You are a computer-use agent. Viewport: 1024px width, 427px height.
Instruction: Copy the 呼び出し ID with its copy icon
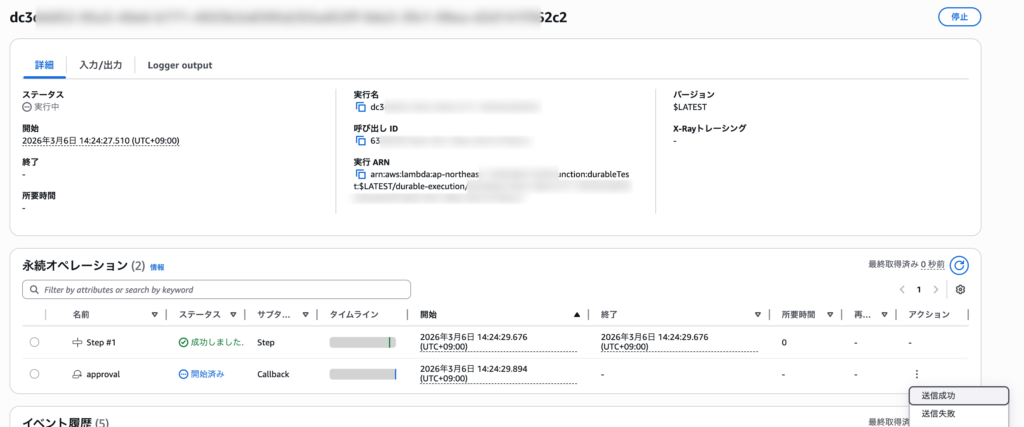tap(361, 140)
